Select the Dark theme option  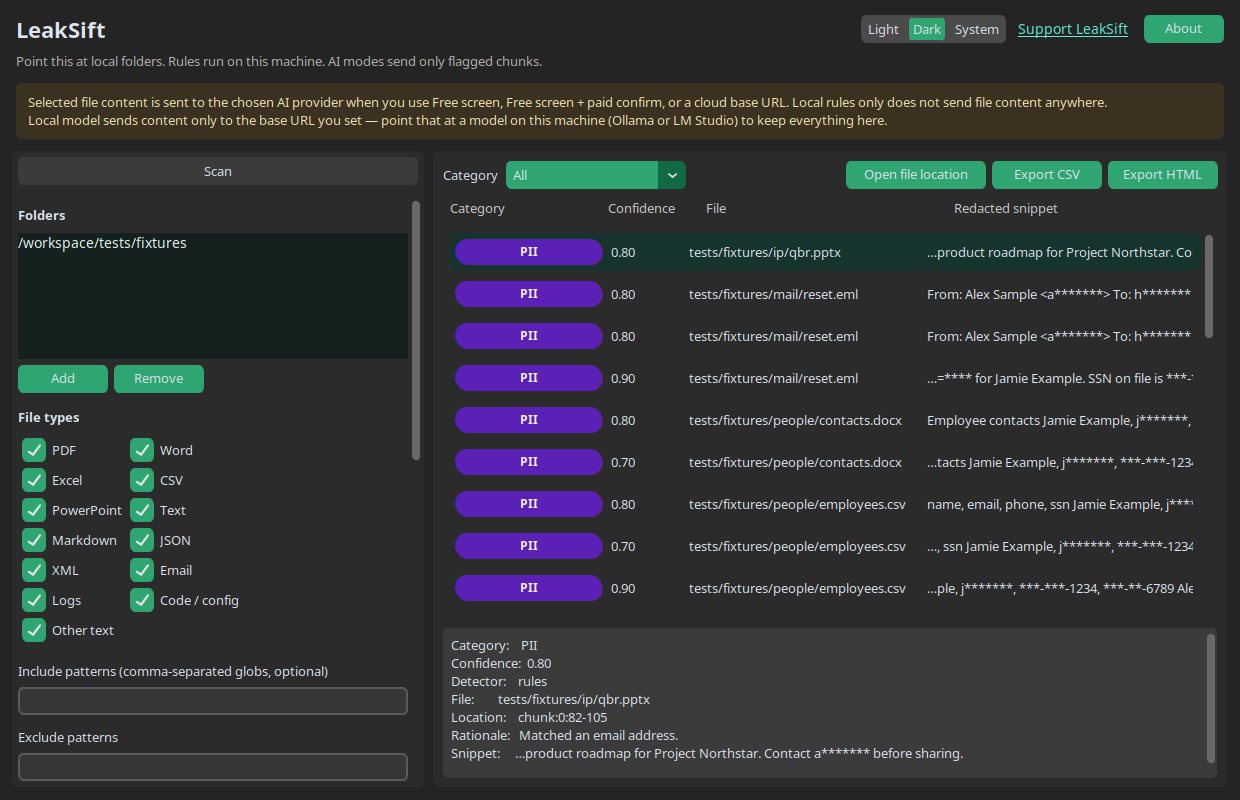coord(927,29)
